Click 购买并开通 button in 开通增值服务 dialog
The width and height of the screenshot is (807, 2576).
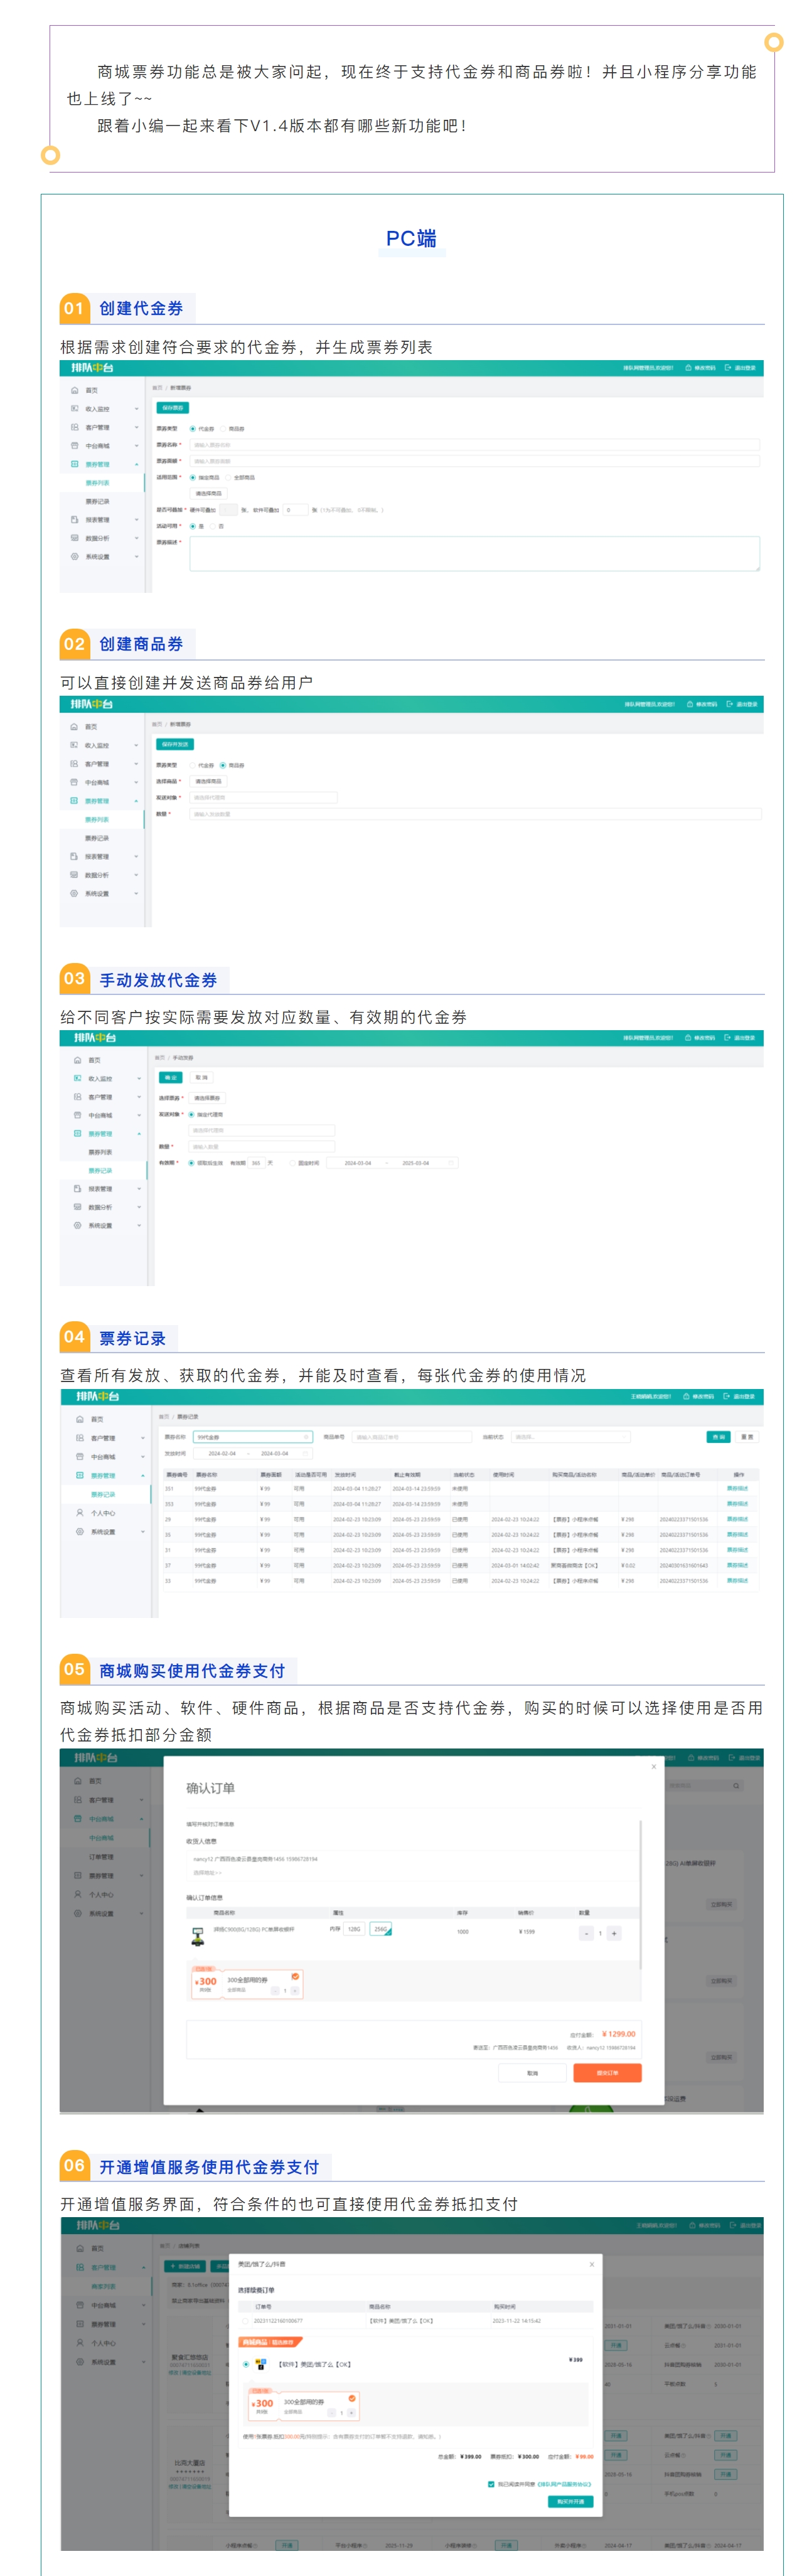coord(570,2501)
